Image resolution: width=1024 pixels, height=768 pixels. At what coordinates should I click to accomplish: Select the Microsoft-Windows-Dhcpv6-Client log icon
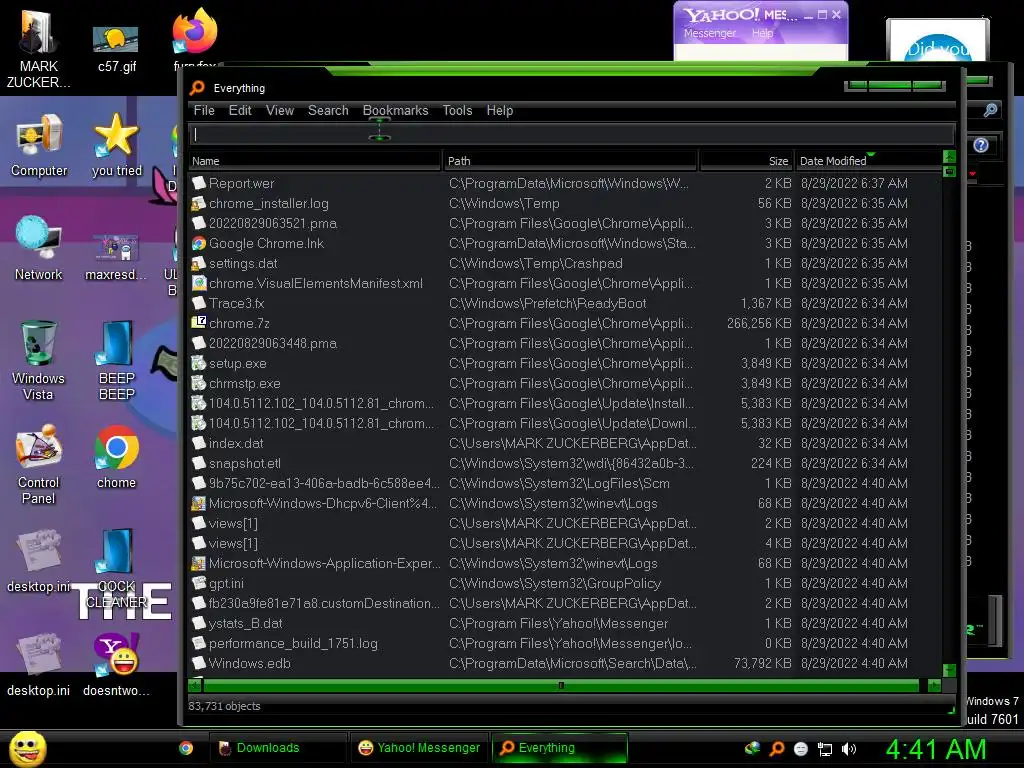tap(199, 504)
